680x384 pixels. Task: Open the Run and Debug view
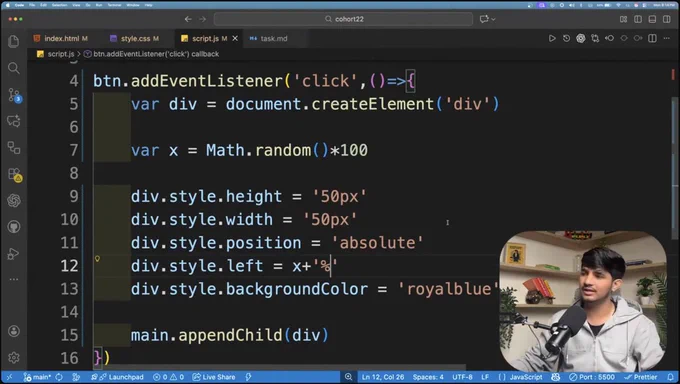[13, 253]
